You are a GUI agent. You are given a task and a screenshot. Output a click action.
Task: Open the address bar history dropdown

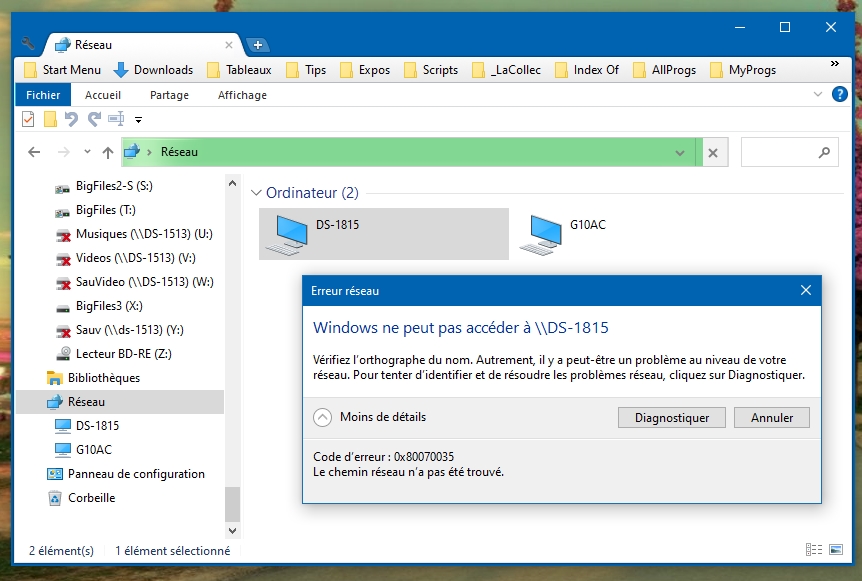coord(680,153)
